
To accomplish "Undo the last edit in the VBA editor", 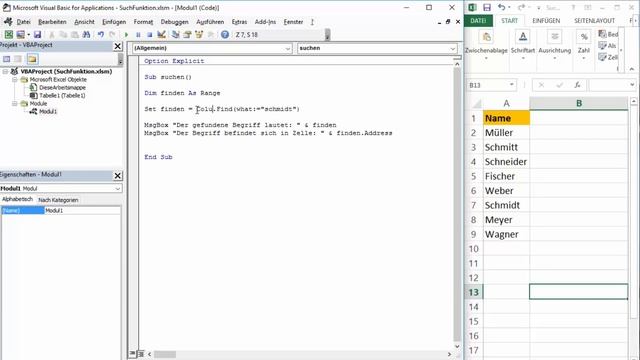I will coord(100,35).
